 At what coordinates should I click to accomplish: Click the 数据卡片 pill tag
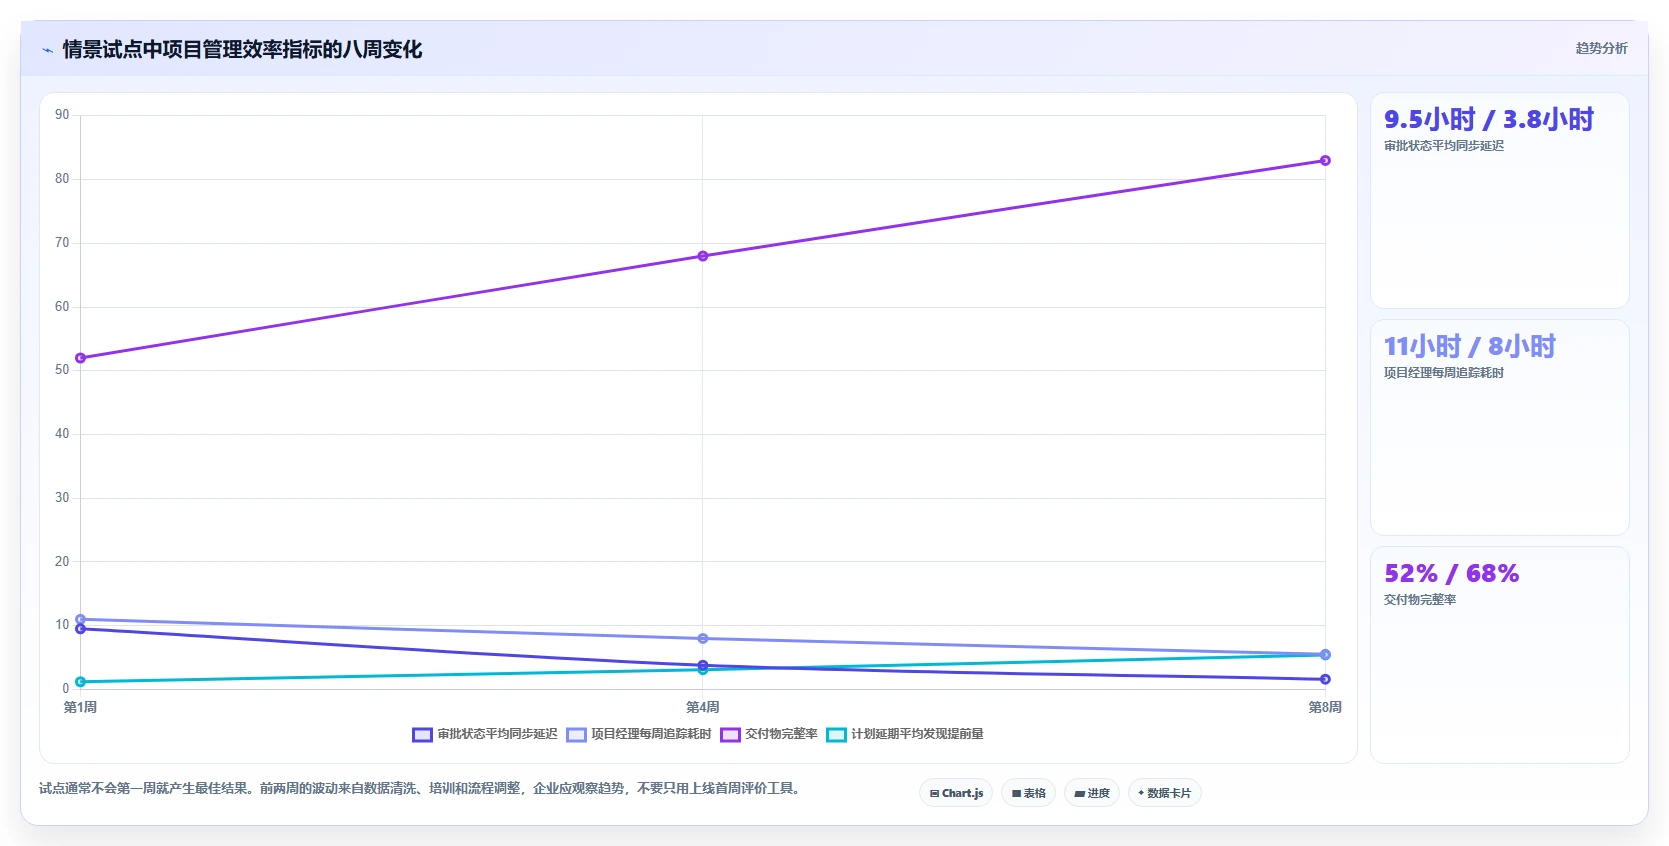coord(1165,793)
